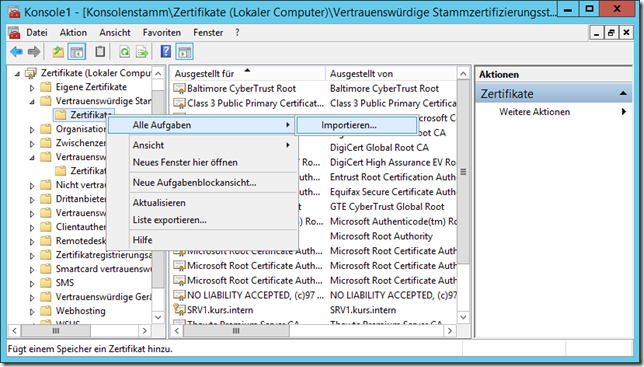The image size is (644, 367).
Task: Click Entrust Root Certification Auth issuer cell
Action: click(393, 177)
